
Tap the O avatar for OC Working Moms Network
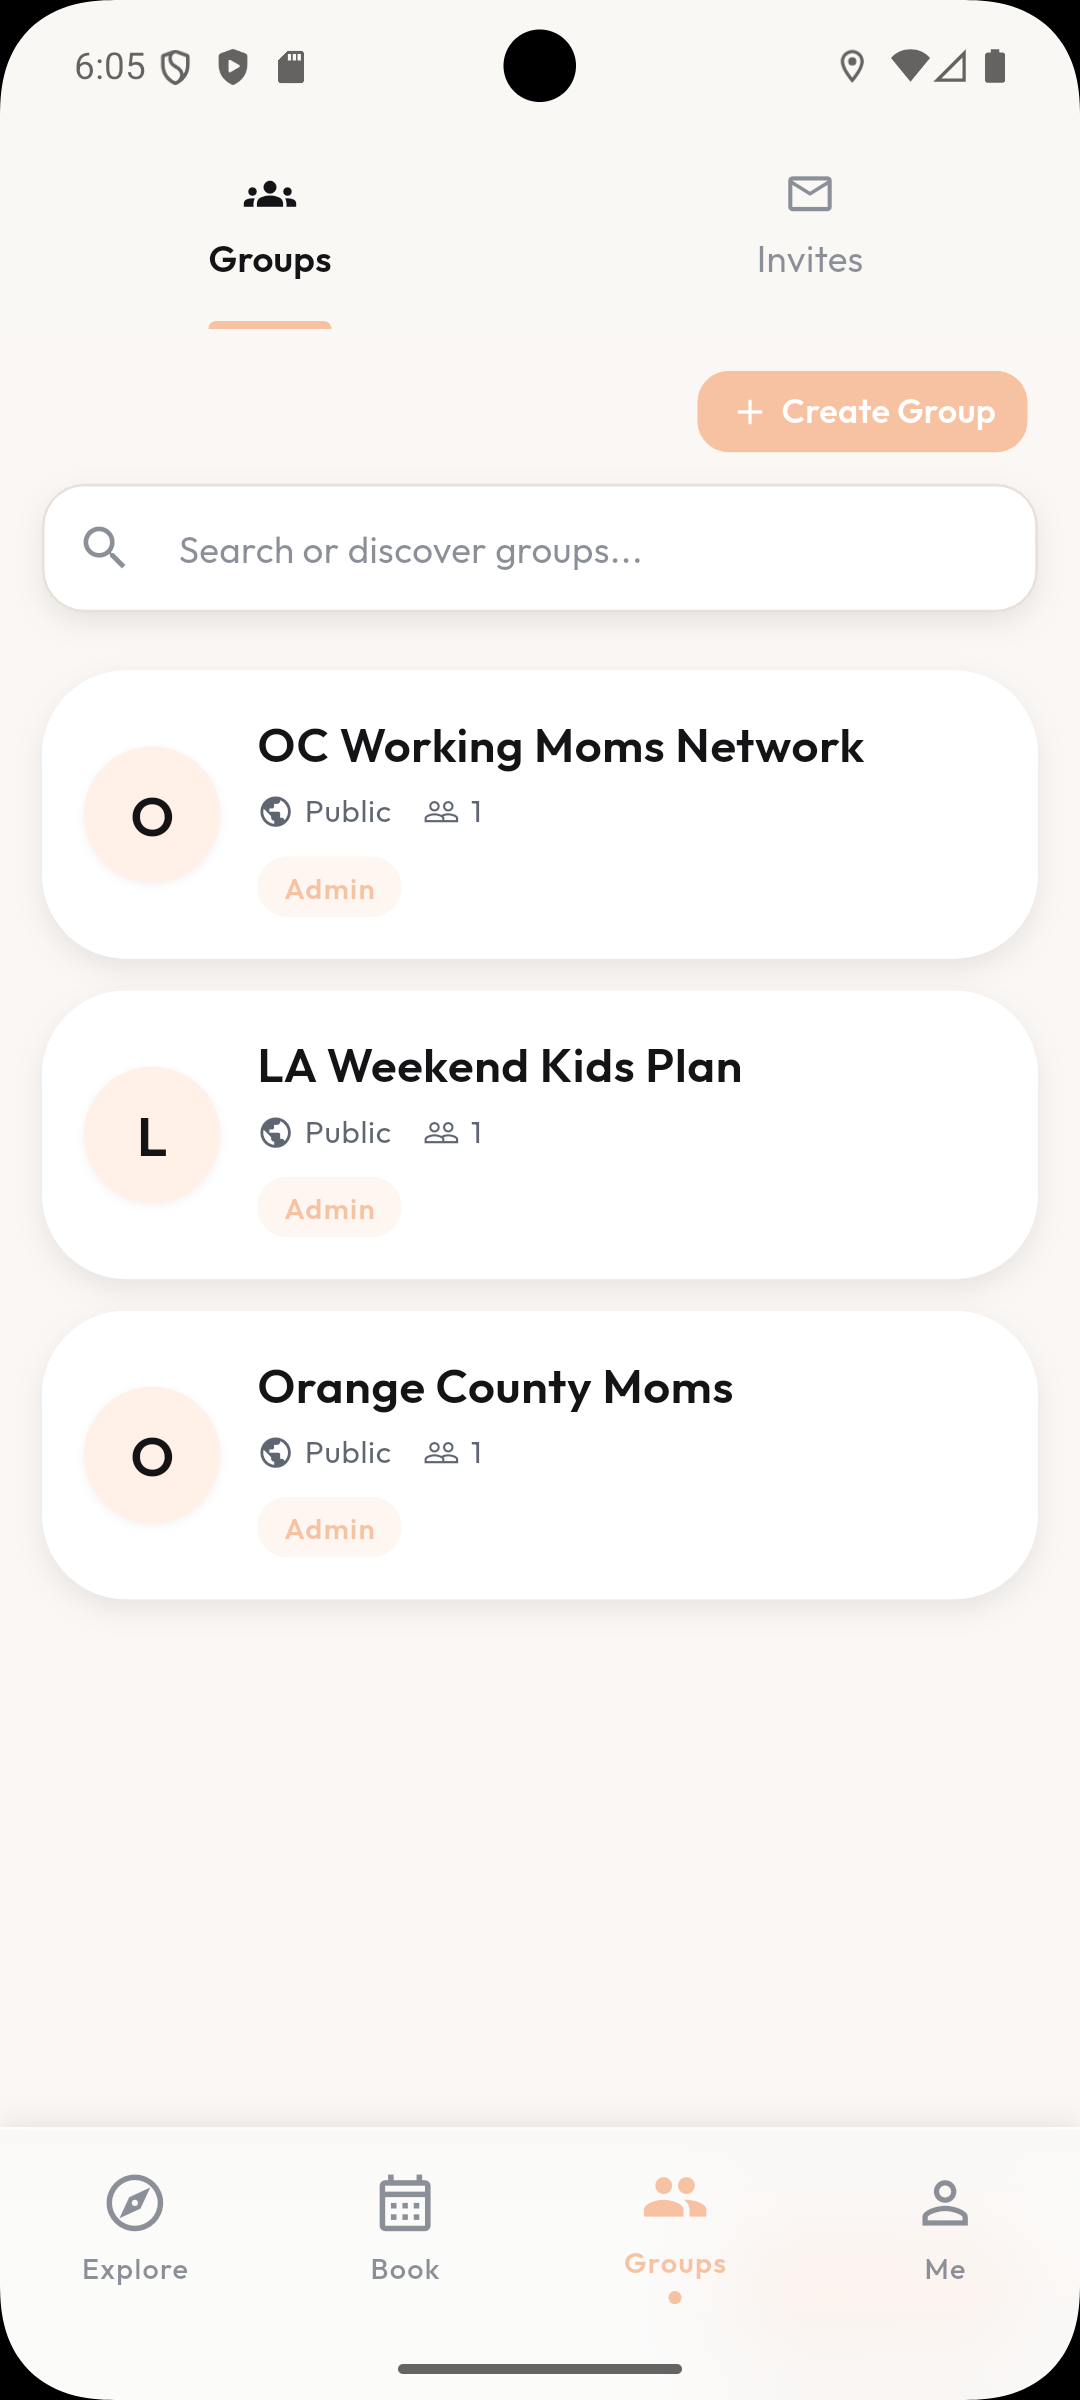click(x=152, y=815)
